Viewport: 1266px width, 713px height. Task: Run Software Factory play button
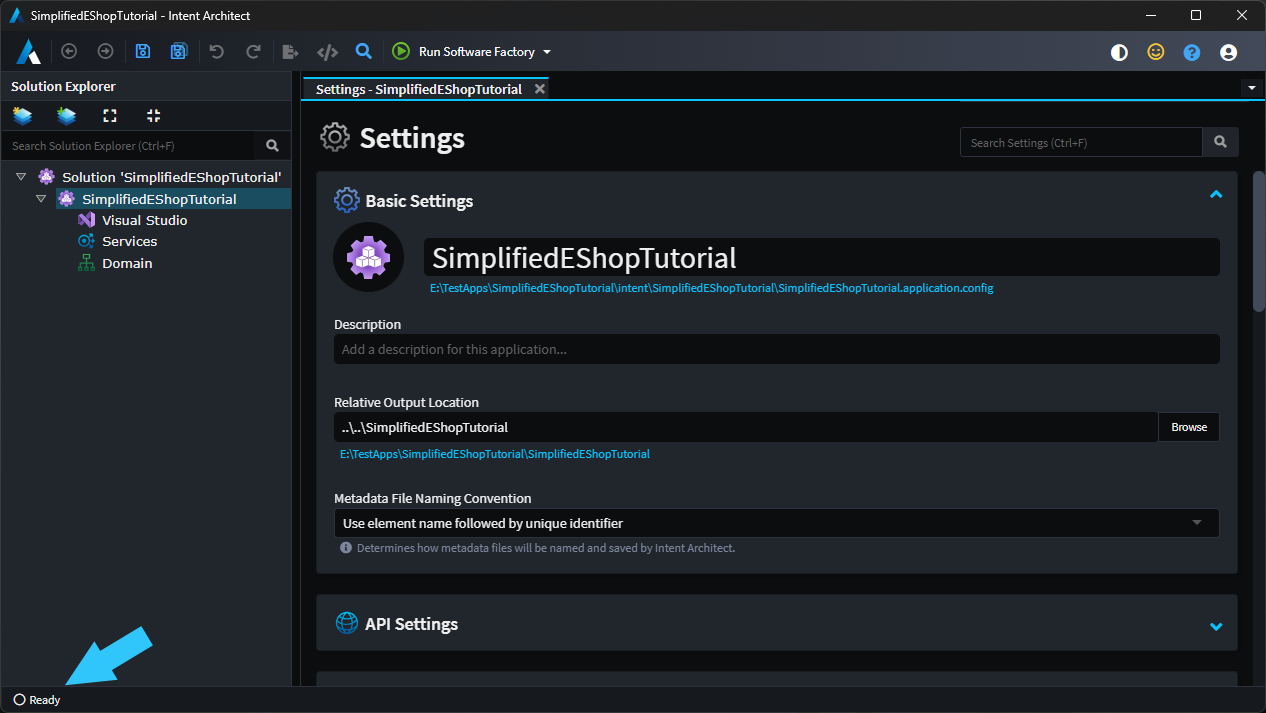click(x=401, y=51)
